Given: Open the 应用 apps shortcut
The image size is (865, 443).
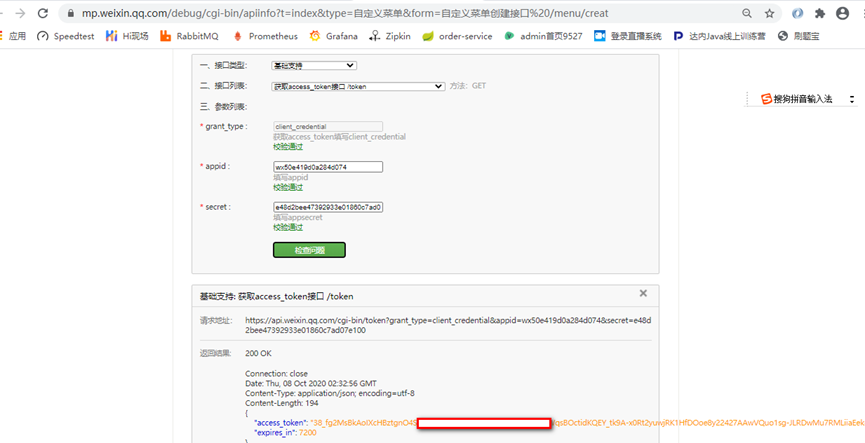Looking at the screenshot, I should [13, 36].
